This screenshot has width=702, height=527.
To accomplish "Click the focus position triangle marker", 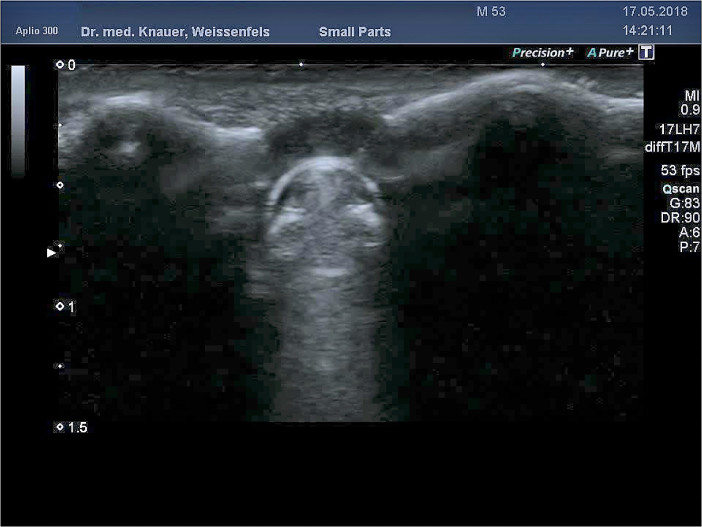I will coord(51,253).
